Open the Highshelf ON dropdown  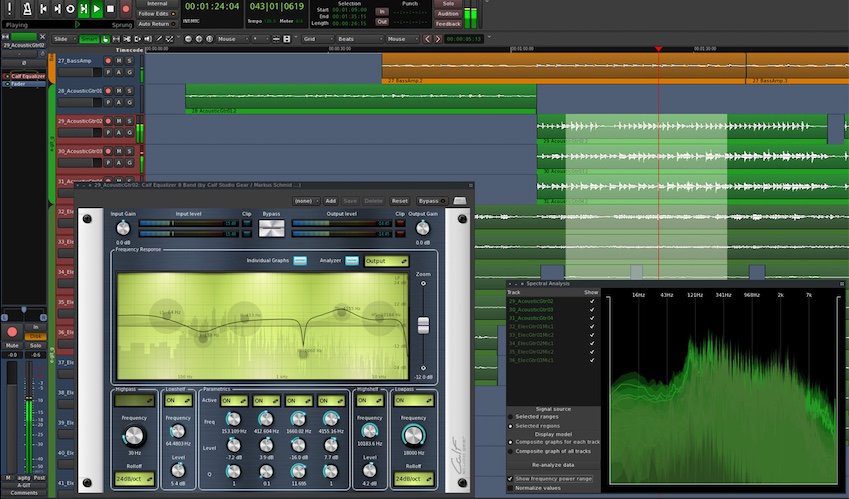pyautogui.click(x=370, y=400)
